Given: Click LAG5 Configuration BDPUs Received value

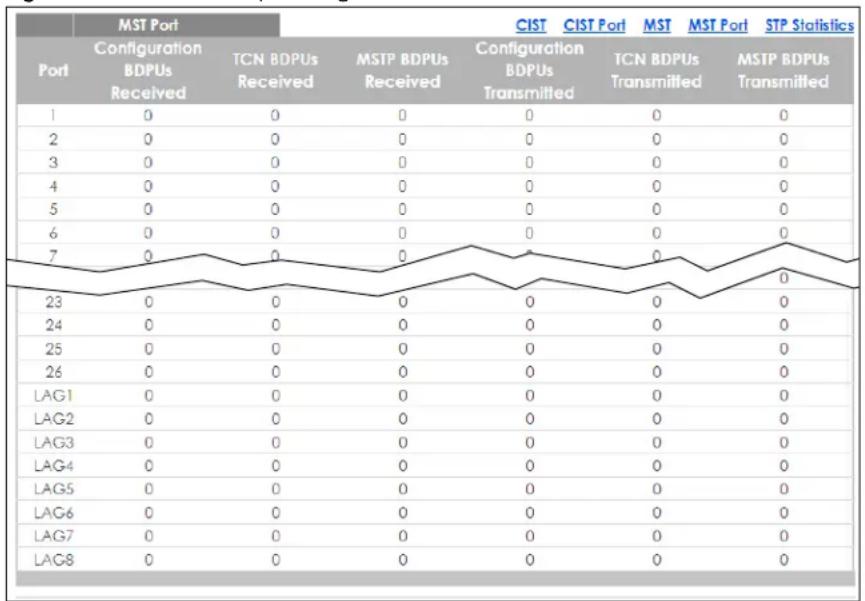Looking at the screenshot, I should pos(148,489).
